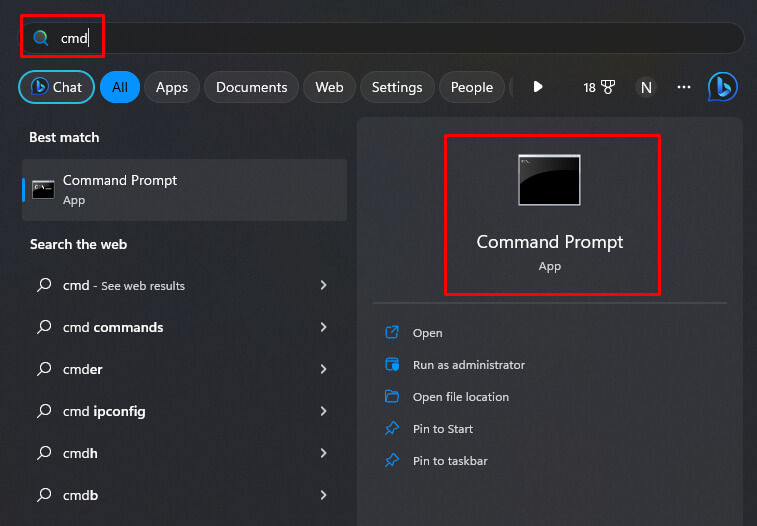The width and height of the screenshot is (757, 526).
Task: Click the Bing Chat icon at top right
Action: coord(722,87)
